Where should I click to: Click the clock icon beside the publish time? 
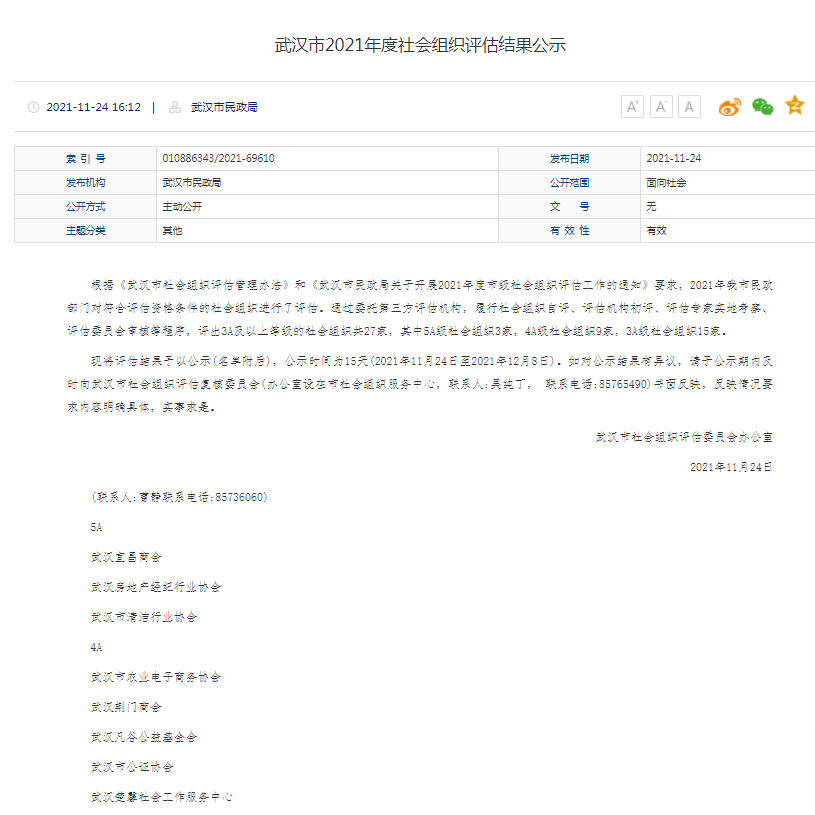tap(33, 107)
